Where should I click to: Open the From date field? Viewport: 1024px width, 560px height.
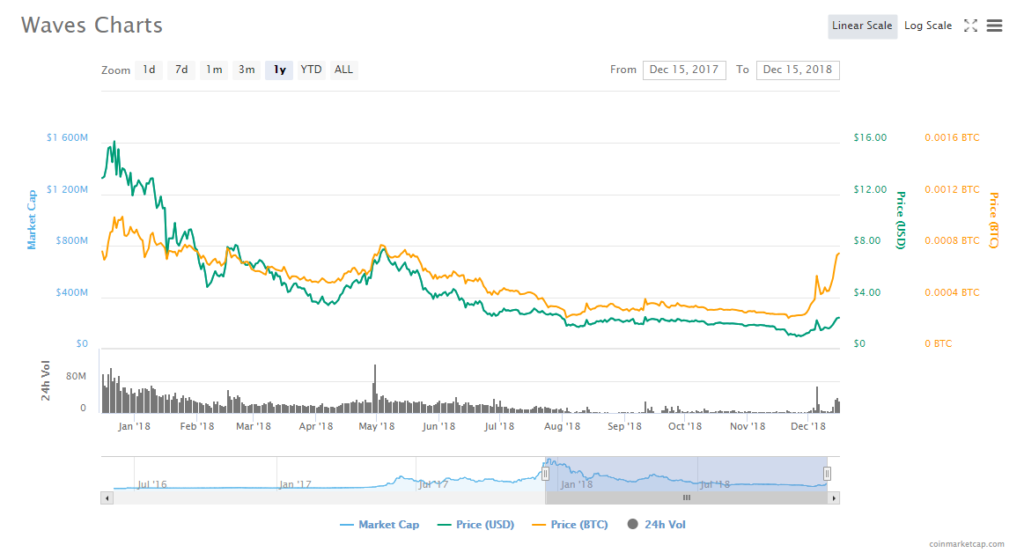tap(685, 70)
